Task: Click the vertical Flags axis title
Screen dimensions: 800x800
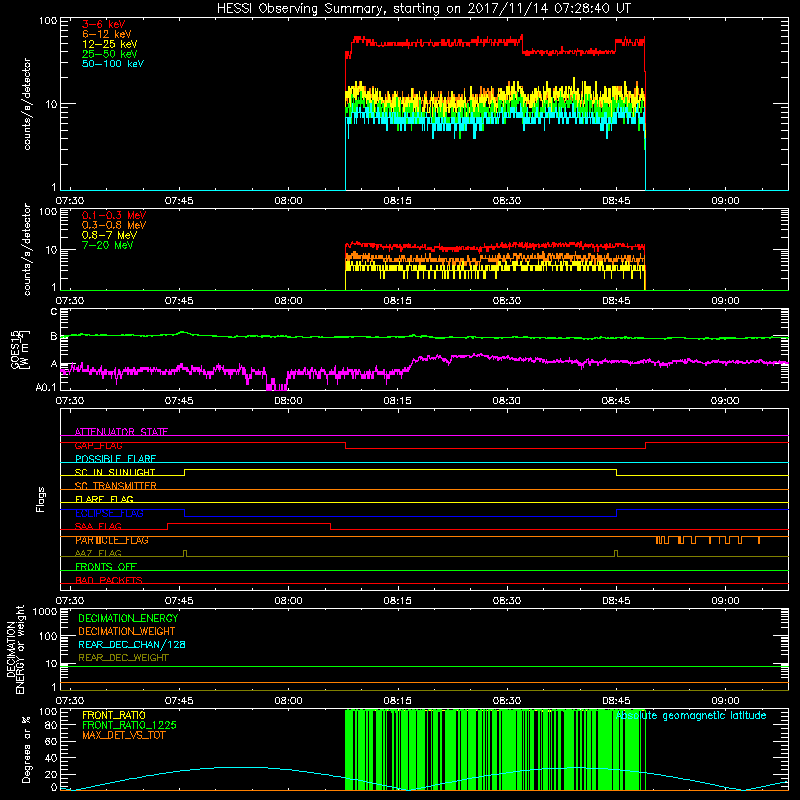Action: coord(41,499)
